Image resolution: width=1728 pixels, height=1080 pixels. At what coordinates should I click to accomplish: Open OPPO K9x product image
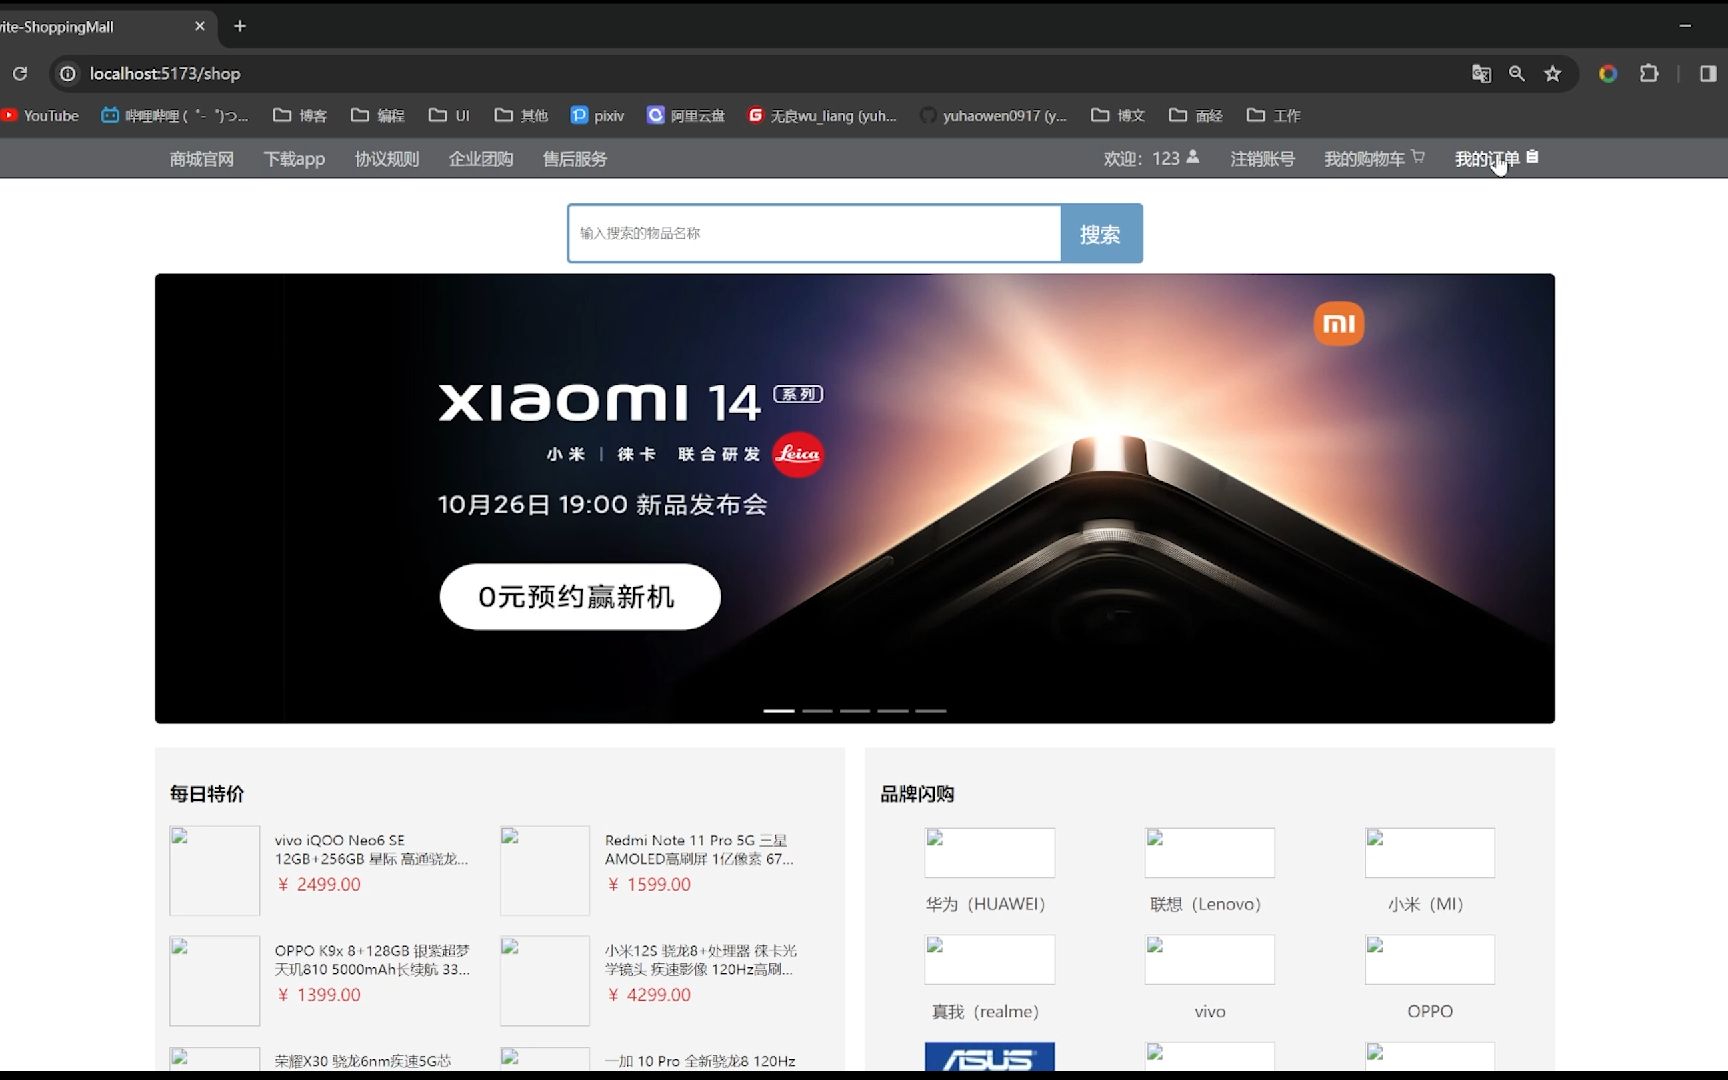click(x=215, y=980)
